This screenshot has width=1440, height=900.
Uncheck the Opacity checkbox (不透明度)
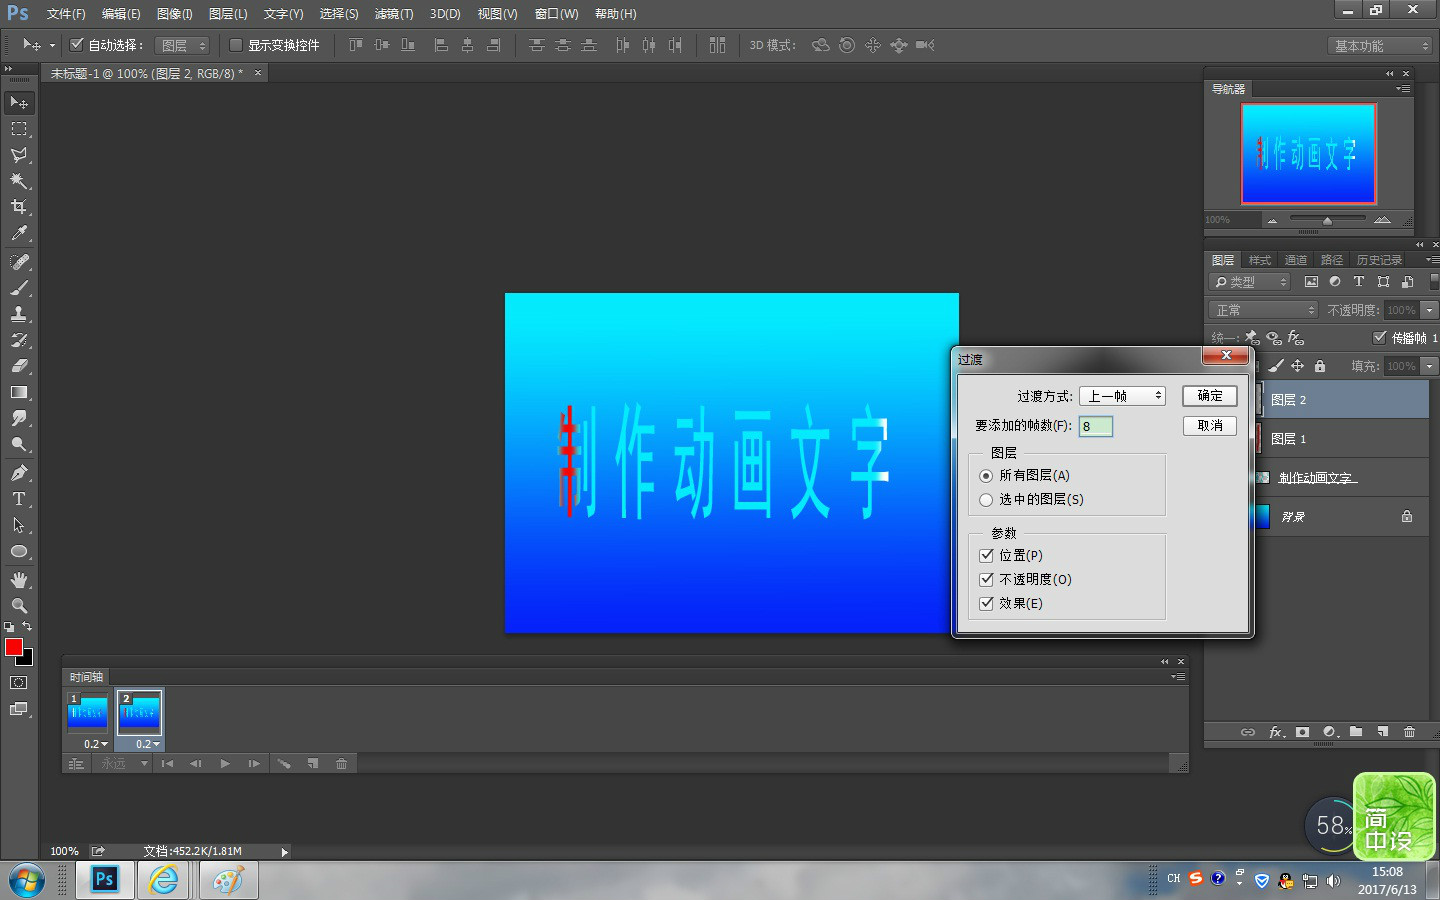pyautogui.click(x=987, y=579)
